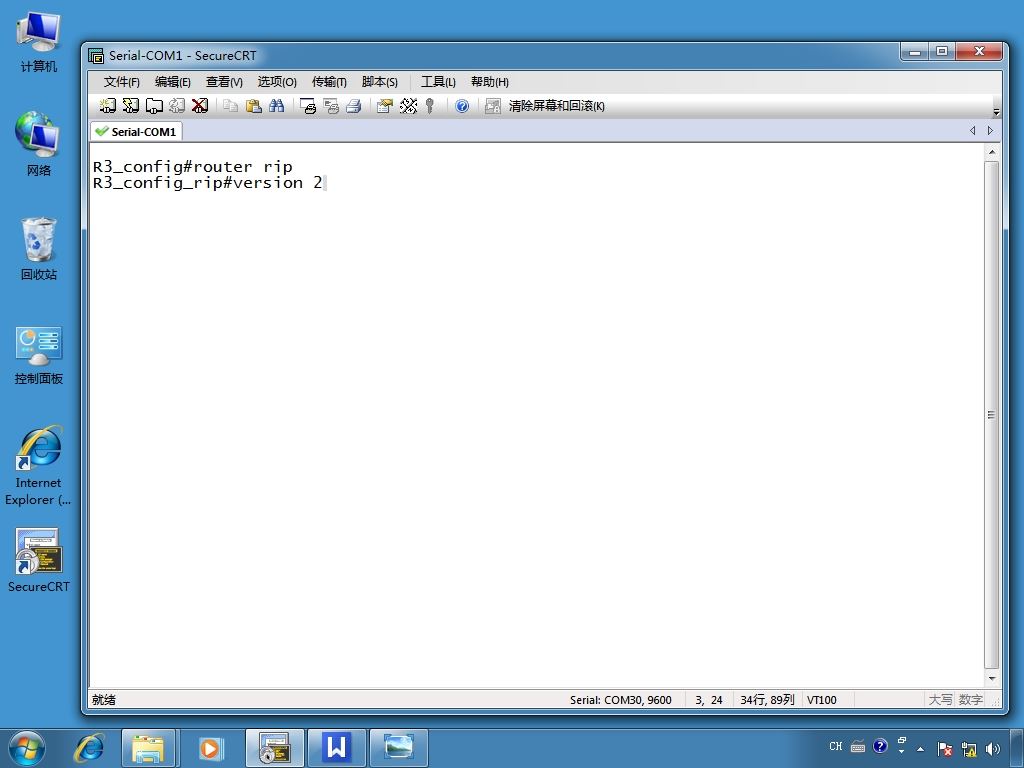Click the Action Center flag tray icon
This screenshot has width=1024, height=768.
pos(944,749)
